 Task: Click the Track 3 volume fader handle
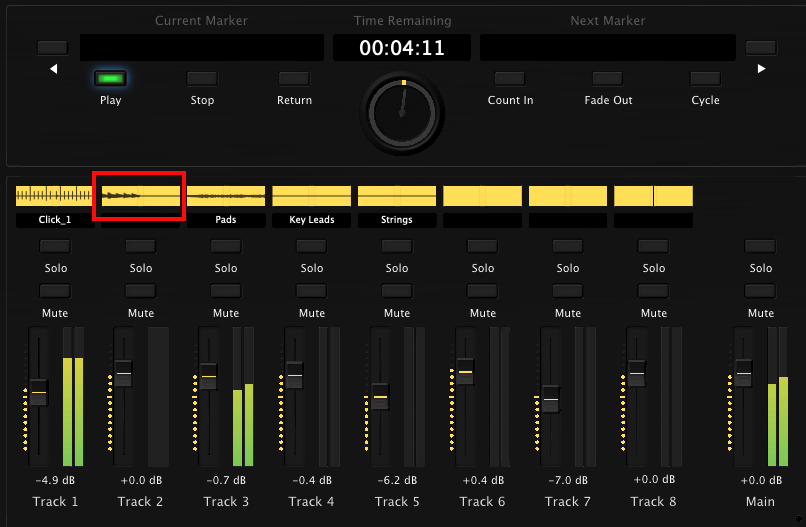(x=209, y=376)
